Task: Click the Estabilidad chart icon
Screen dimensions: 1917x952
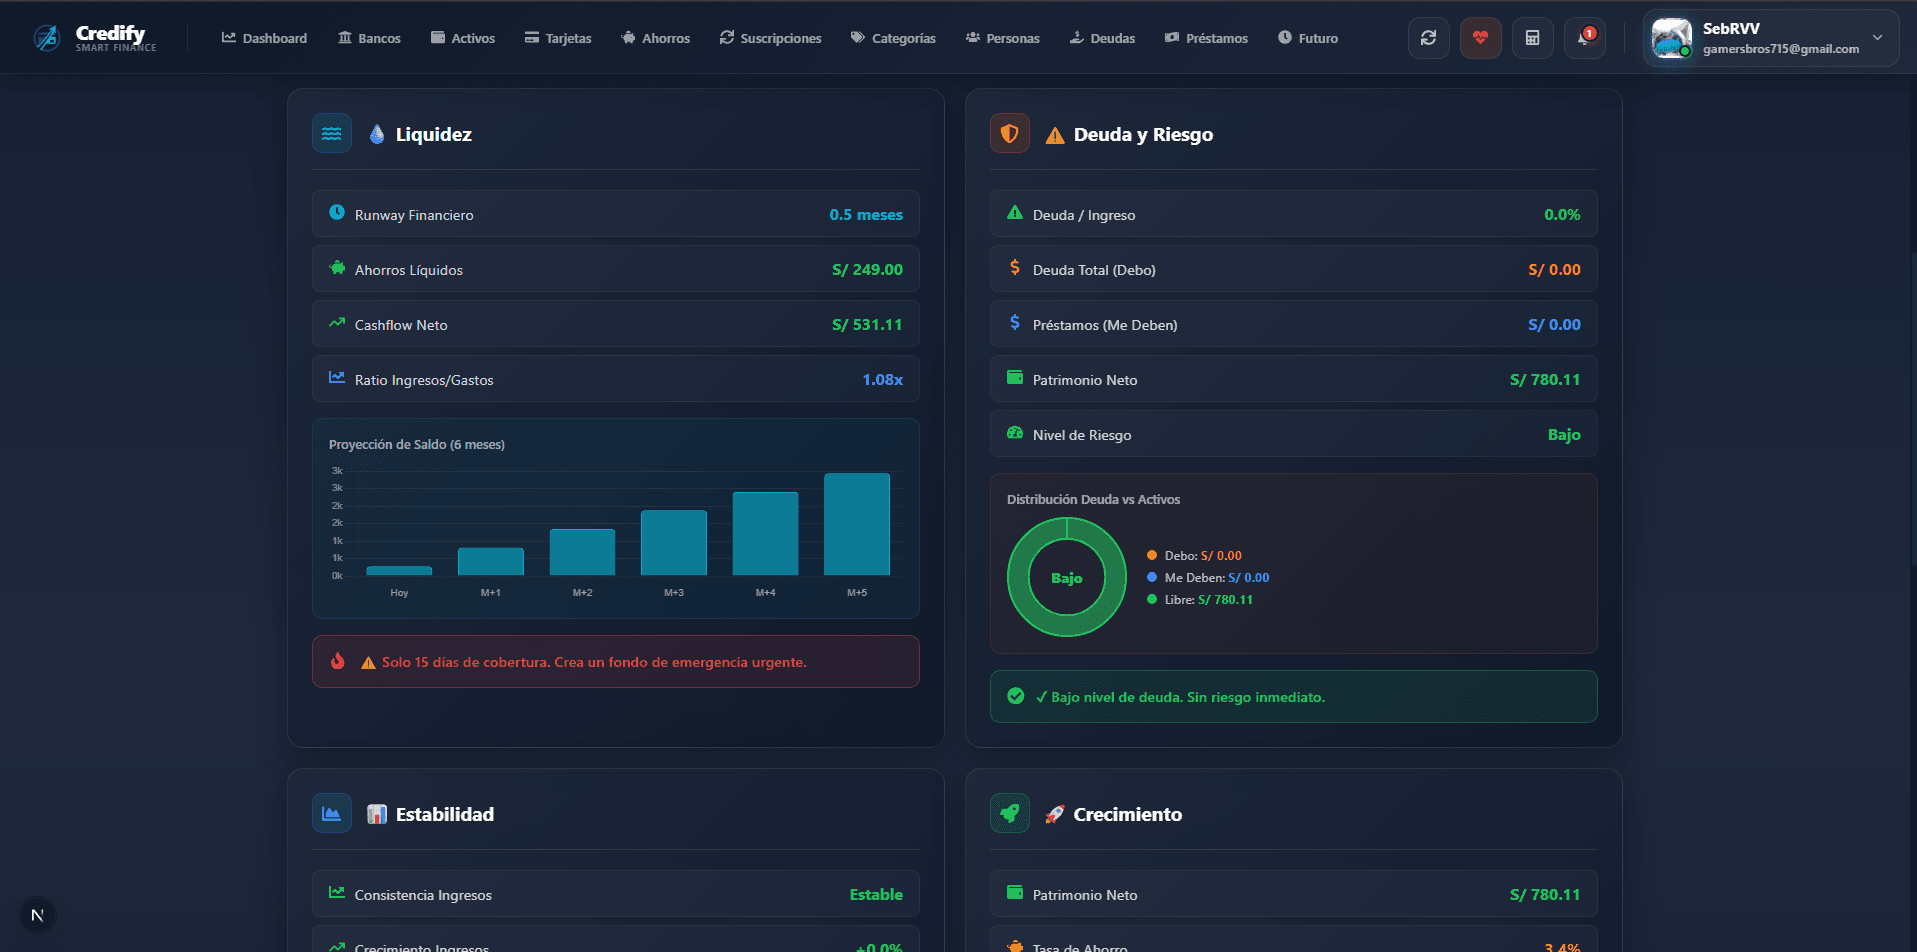Action: pyautogui.click(x=331, y=813)
